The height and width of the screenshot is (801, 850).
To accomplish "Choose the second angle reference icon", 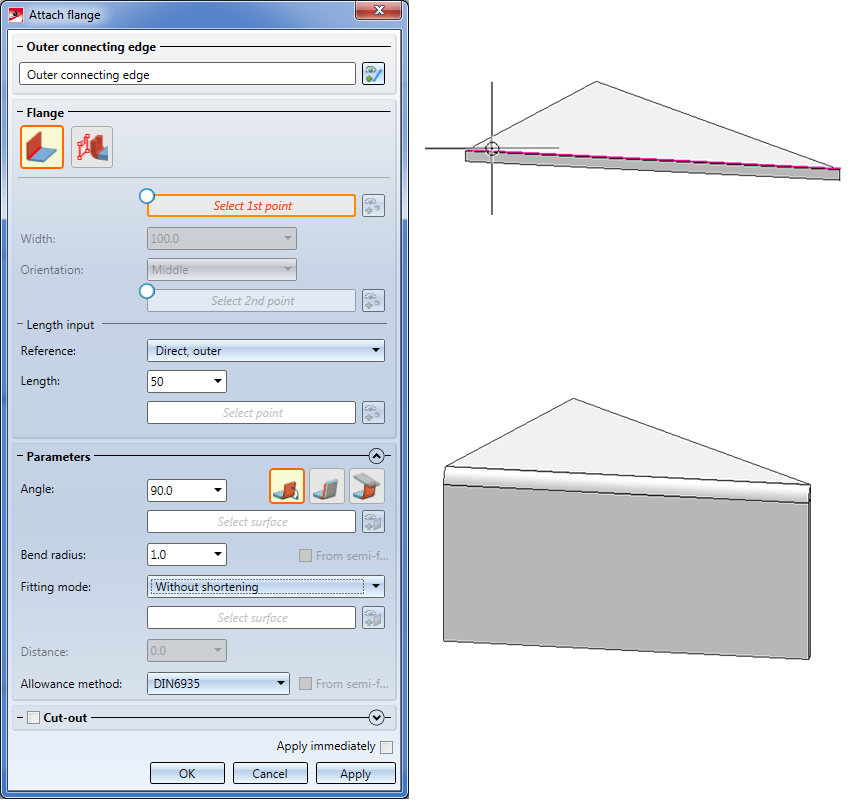I will click(x=327, y=486).
